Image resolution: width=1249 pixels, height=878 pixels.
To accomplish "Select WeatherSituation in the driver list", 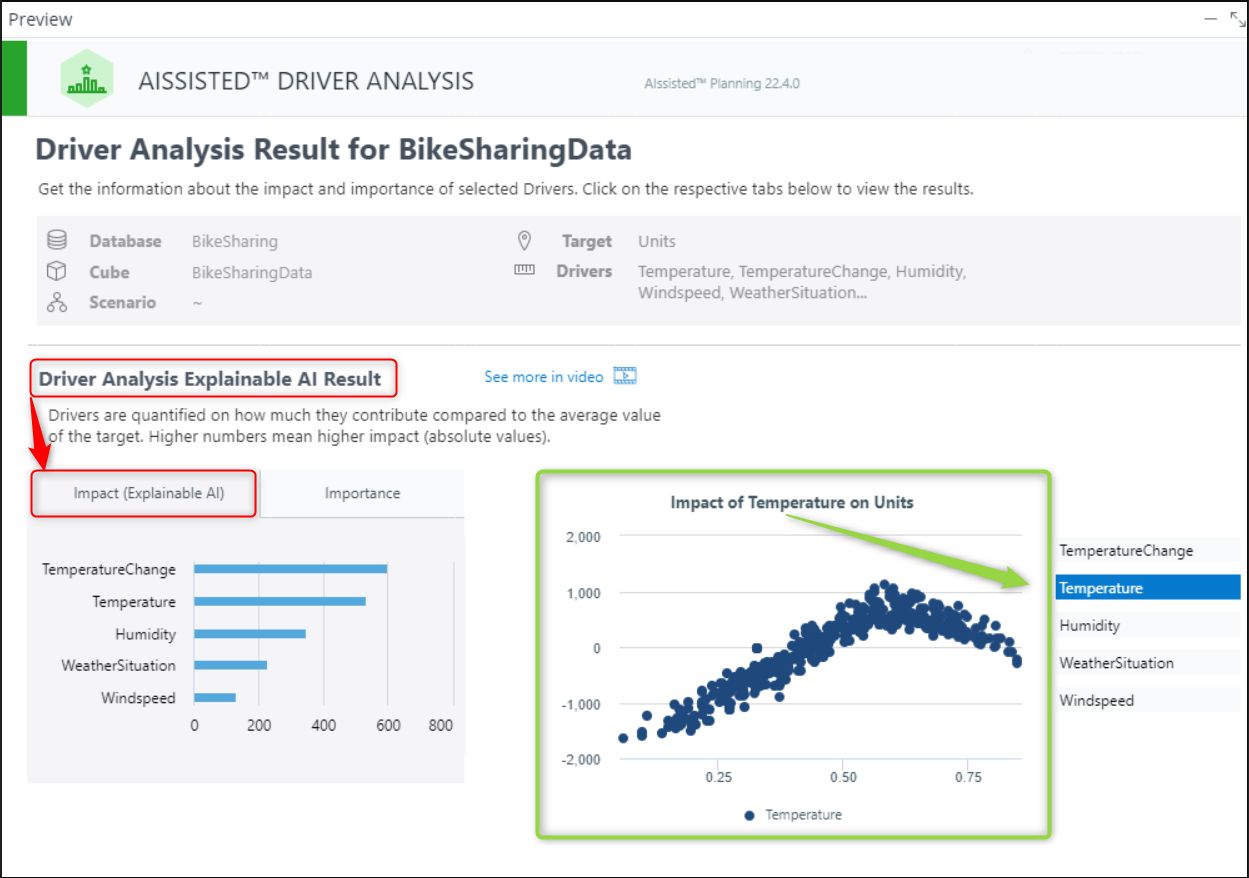I will coord(1146,662).
